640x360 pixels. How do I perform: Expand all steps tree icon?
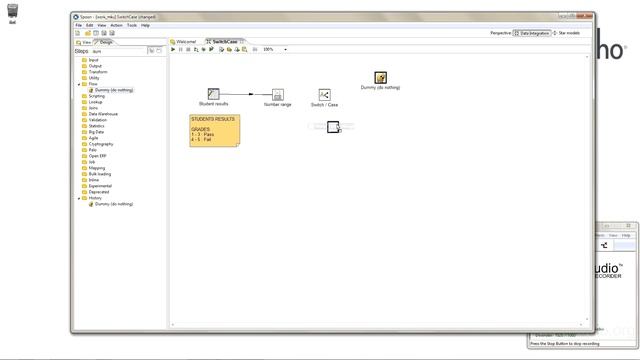coord(151,51)
